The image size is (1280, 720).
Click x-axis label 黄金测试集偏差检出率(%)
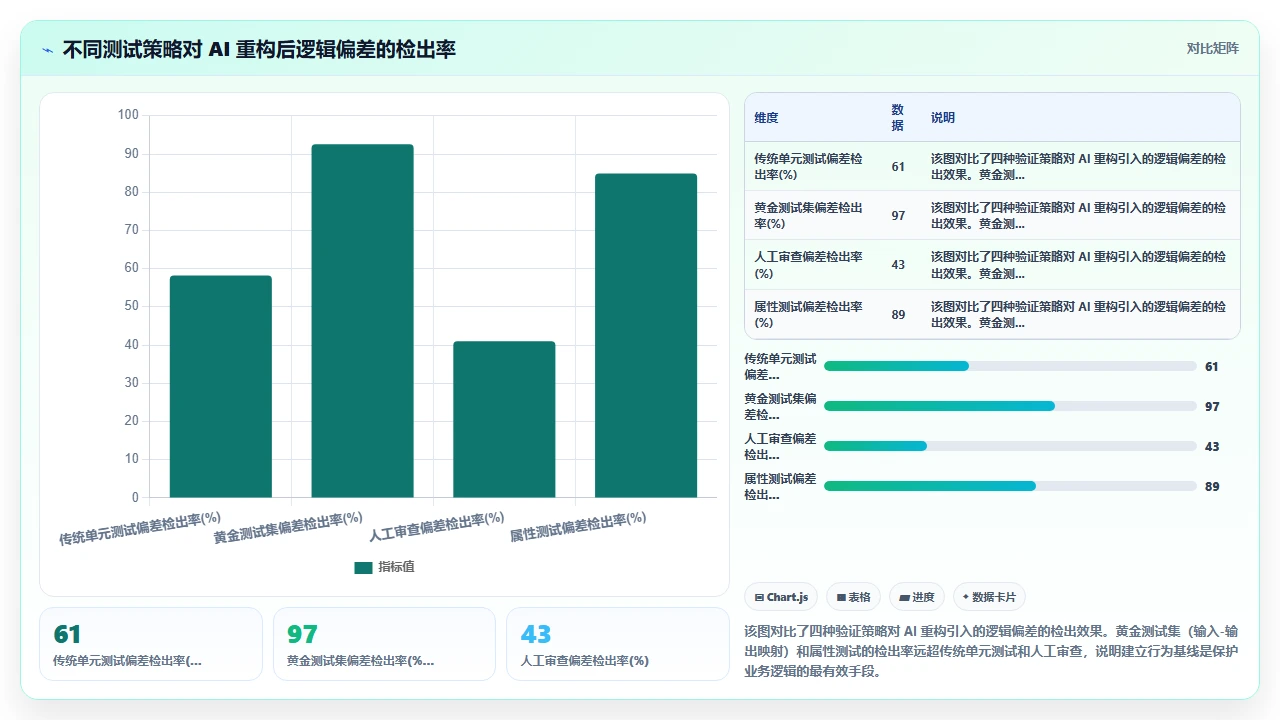[288, 528]
